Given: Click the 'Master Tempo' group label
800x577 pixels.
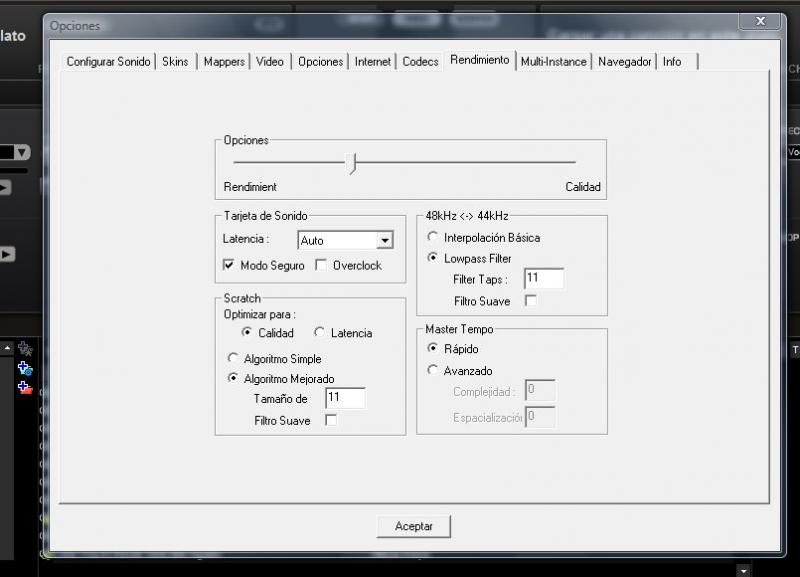Looking at the screenshot, I should pyautogui.click(x=459, y=329).
